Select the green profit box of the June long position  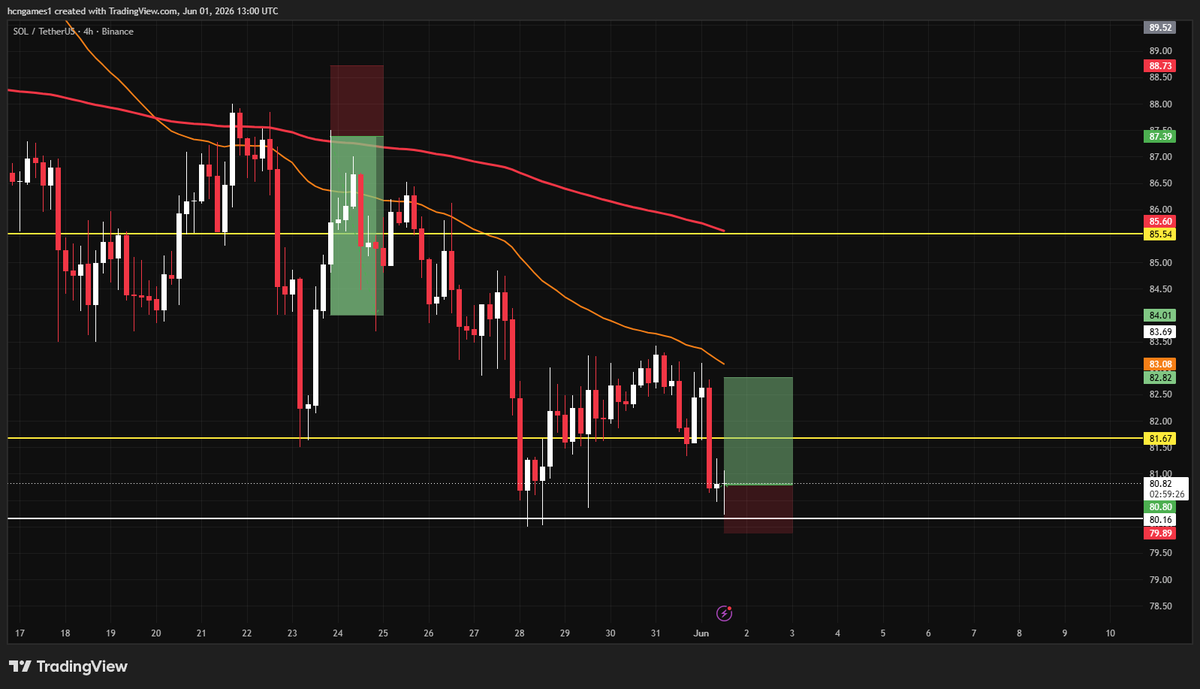pyautogui.click(x=758, y=431)
